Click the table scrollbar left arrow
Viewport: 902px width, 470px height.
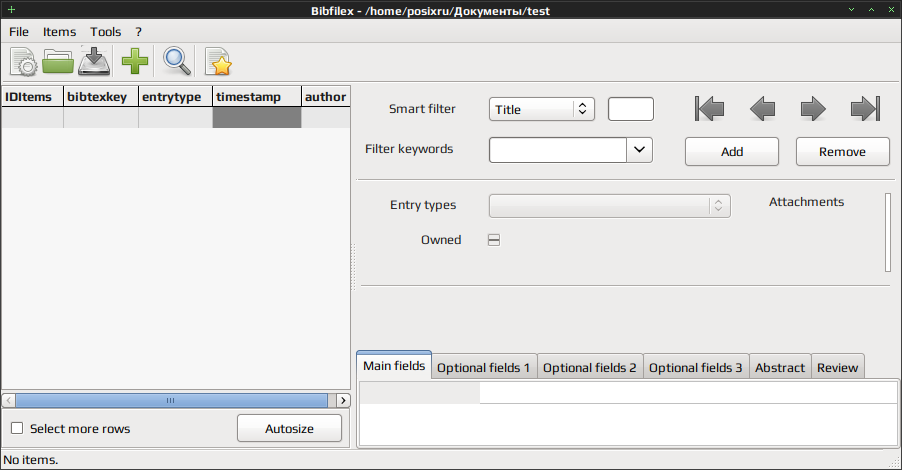pos(8,400)
